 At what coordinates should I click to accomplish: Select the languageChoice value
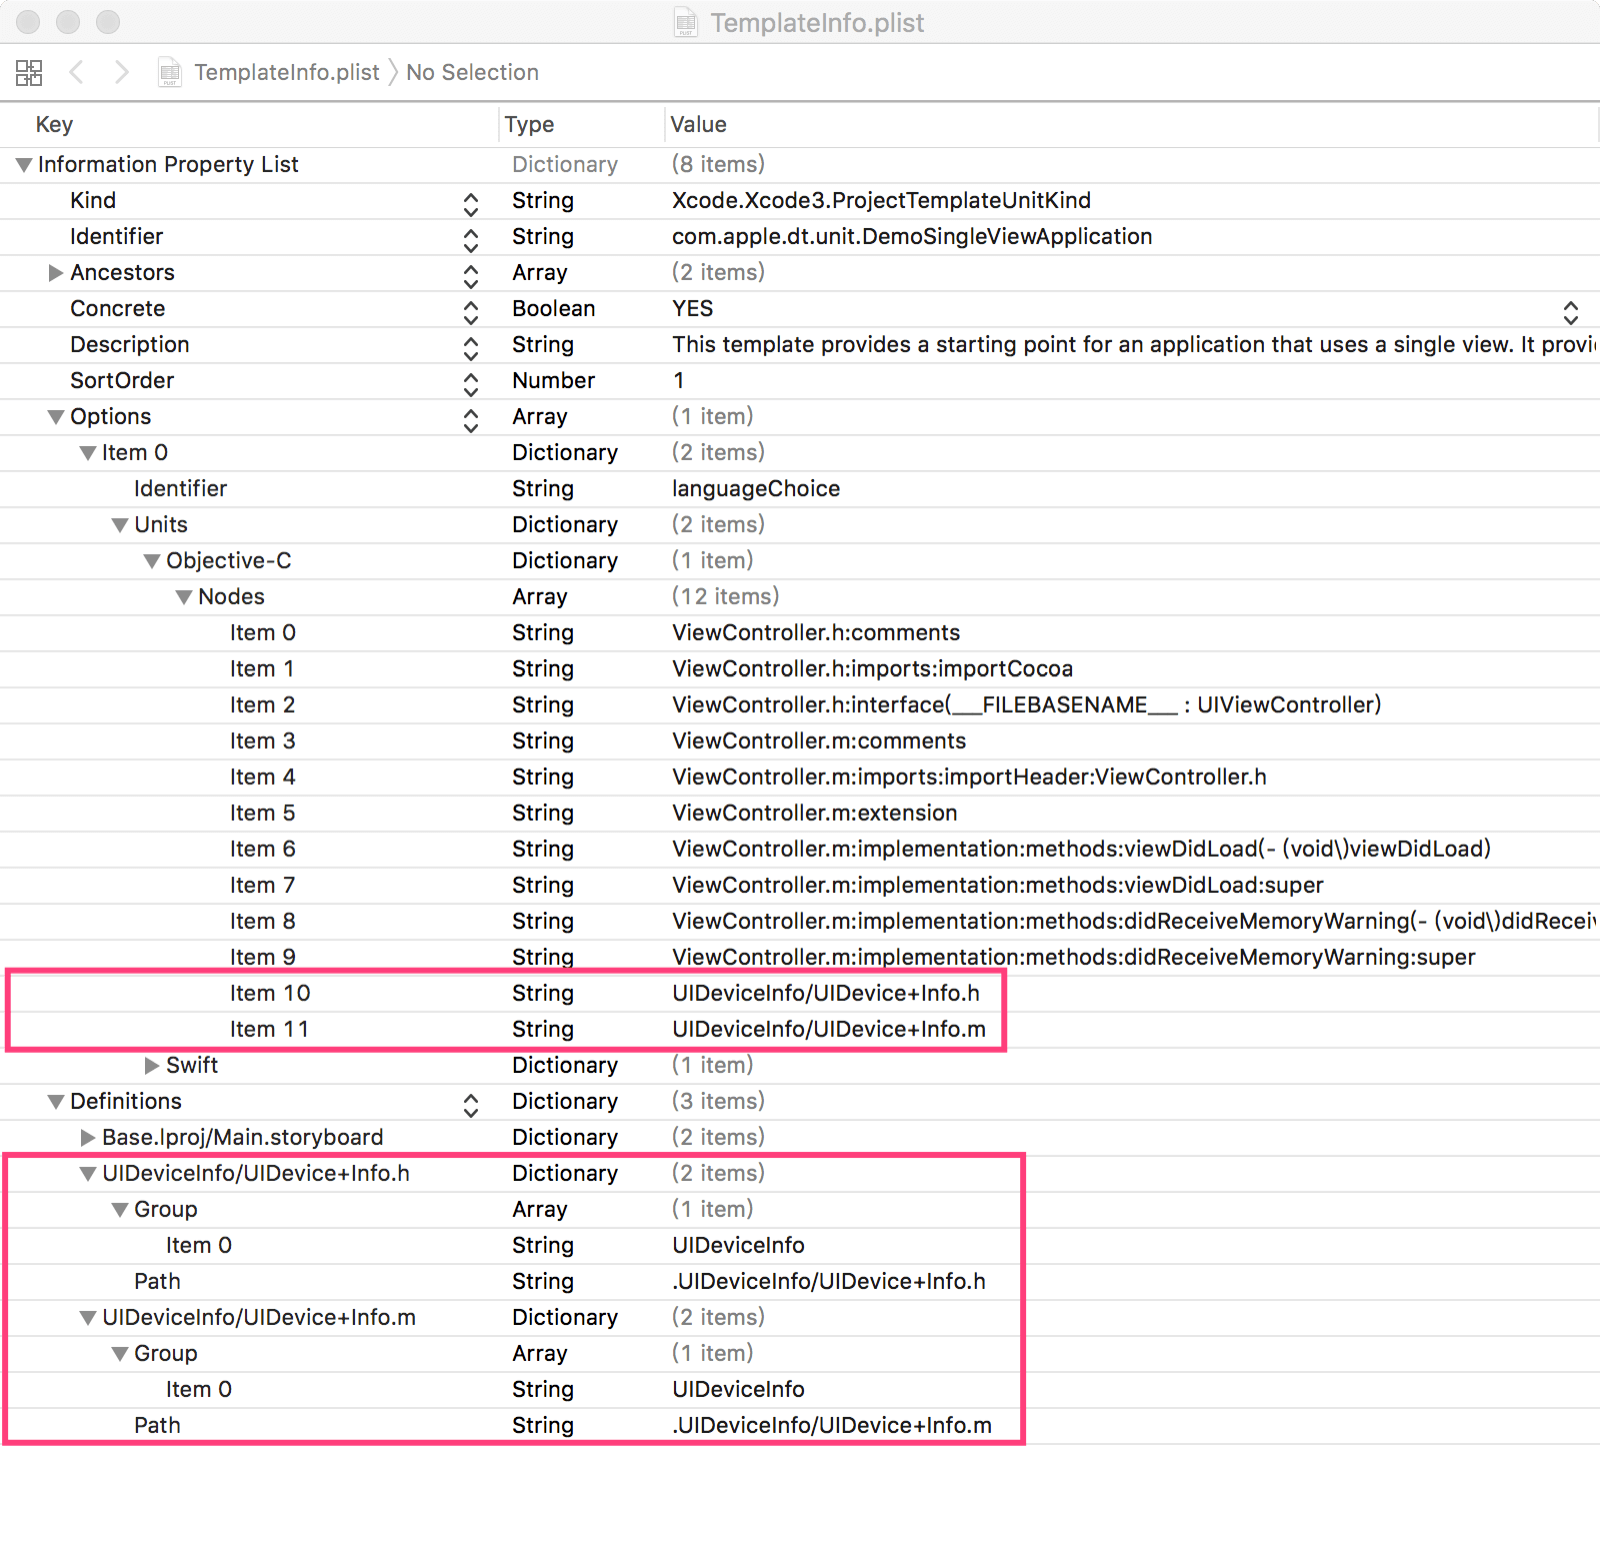tap(756, 488)
